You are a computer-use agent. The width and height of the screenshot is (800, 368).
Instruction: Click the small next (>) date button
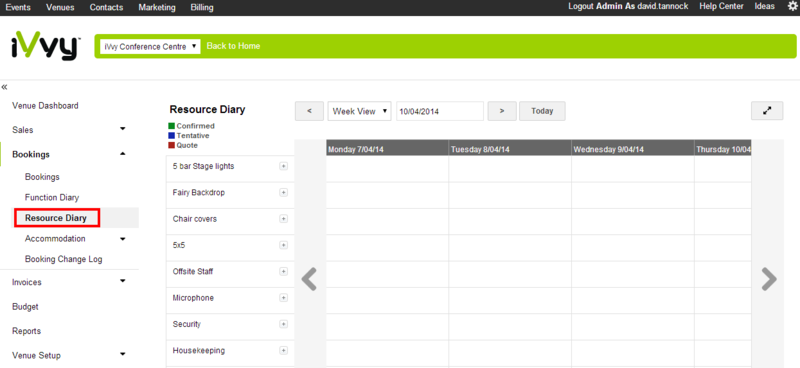502,111
